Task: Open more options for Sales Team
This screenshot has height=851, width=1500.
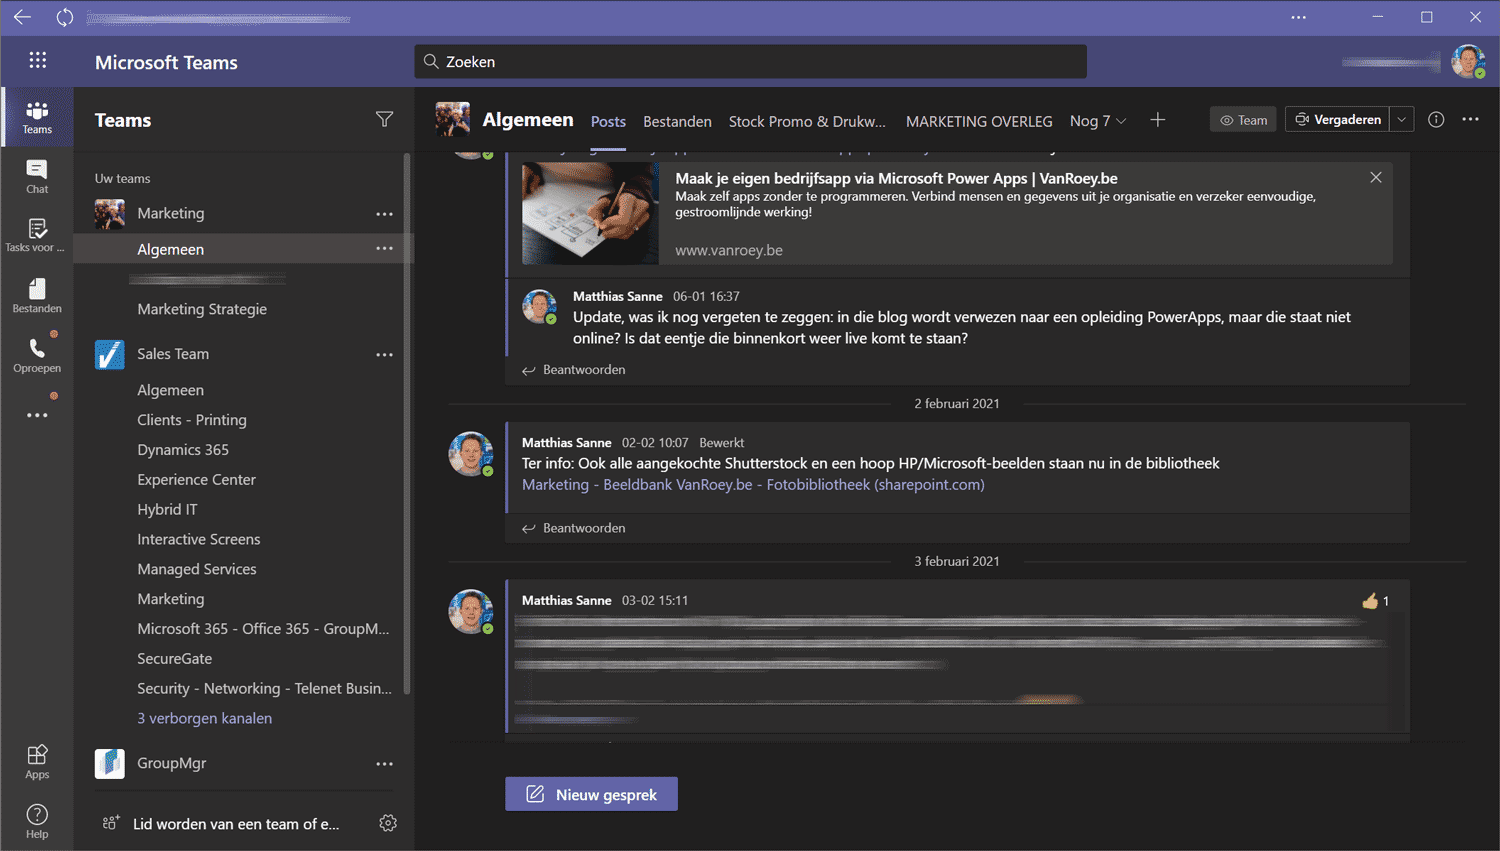Action: 385,355
